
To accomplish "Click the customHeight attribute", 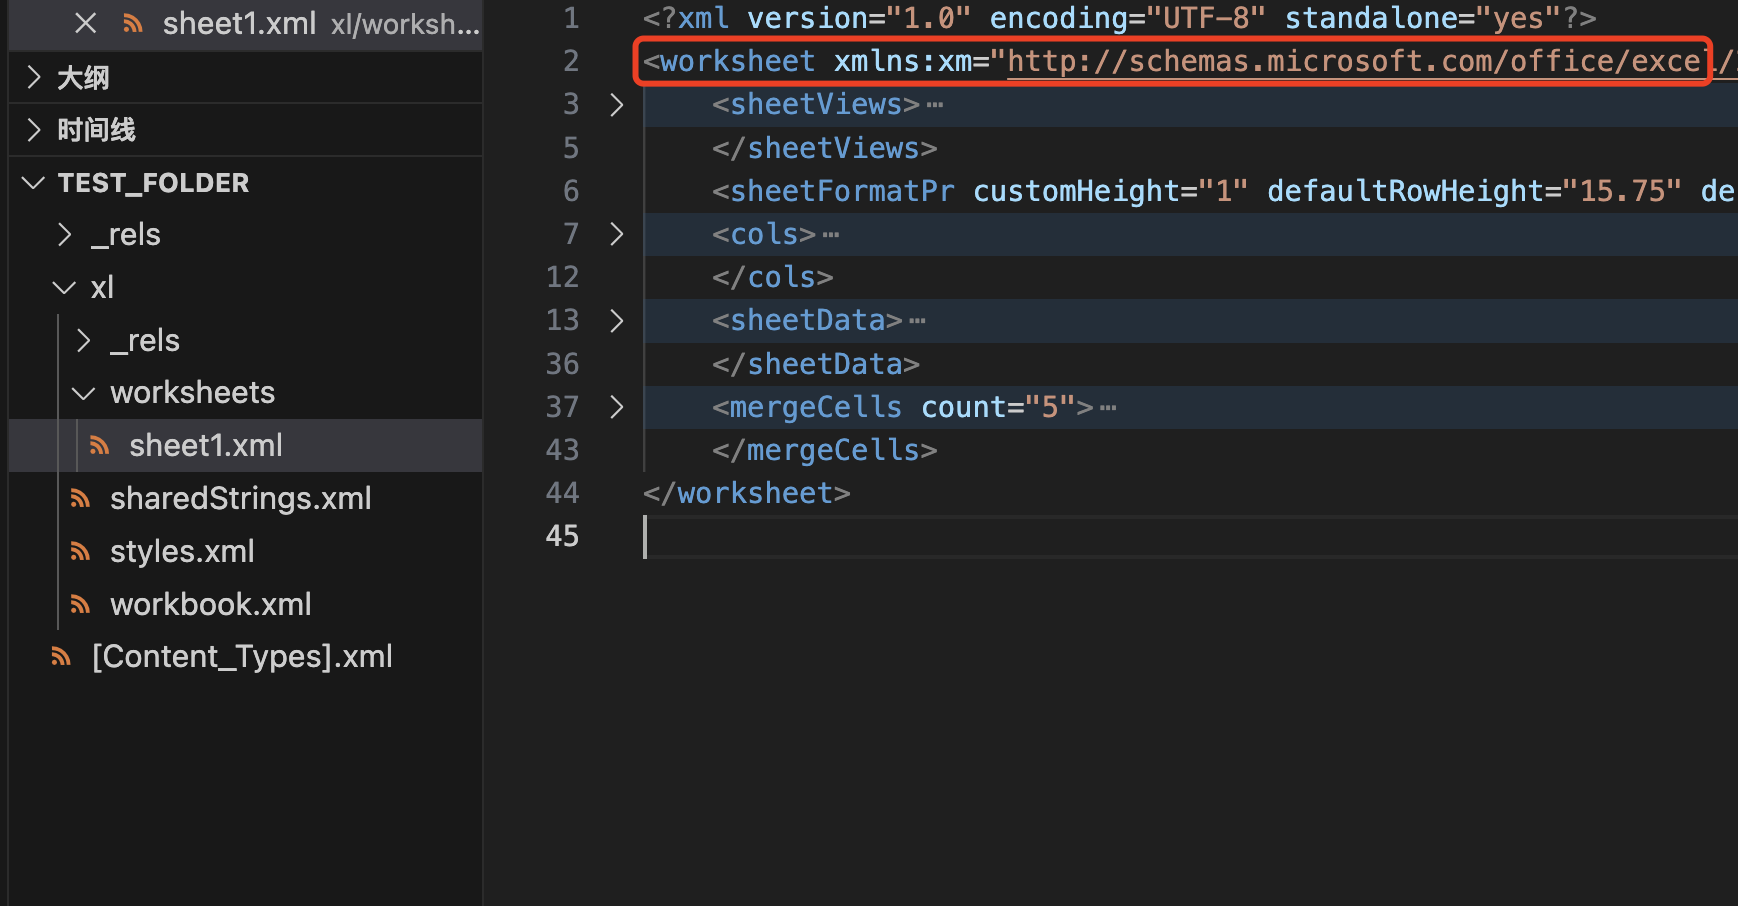I will coord(1077,191).
